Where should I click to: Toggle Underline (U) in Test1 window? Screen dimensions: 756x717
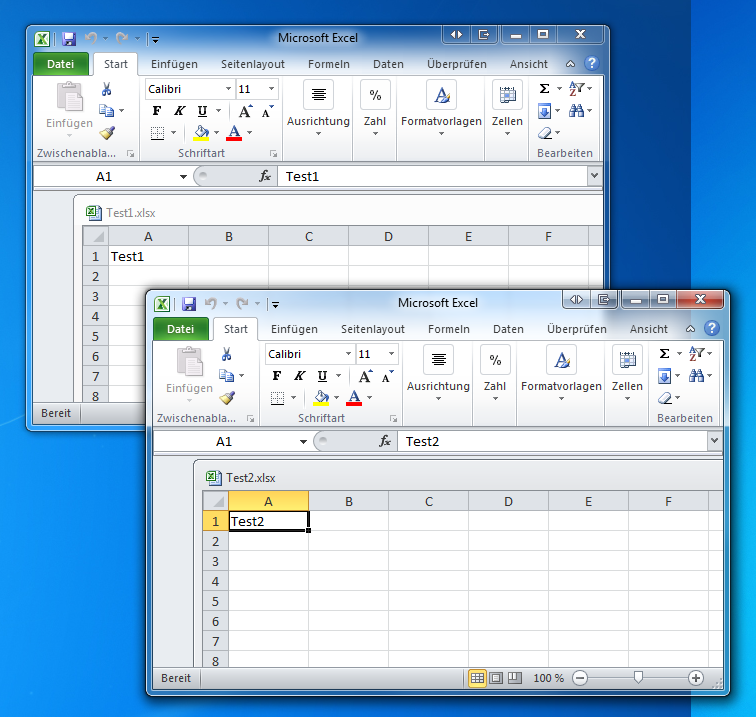click(x=202, y=111)
